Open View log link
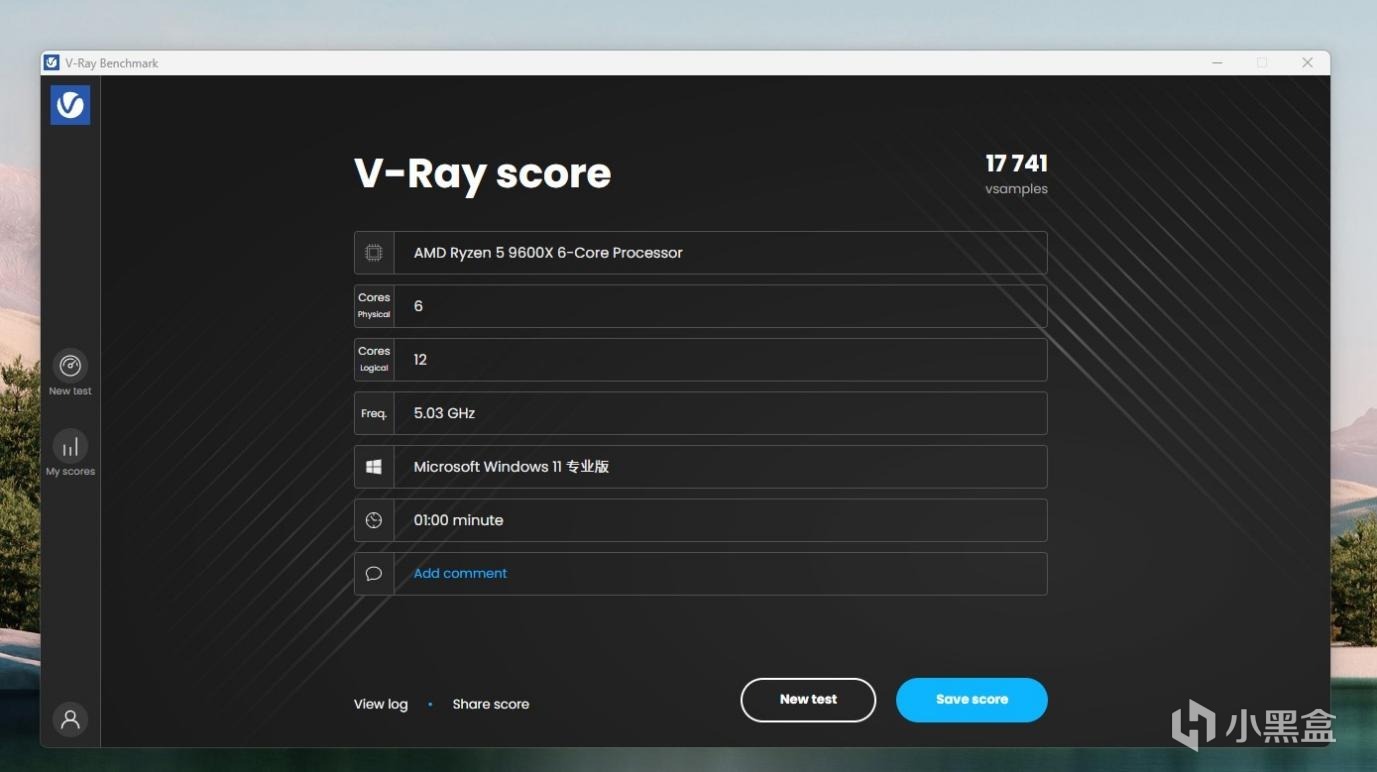Screen dimensions: 1377x772 [x=381, y=704]
